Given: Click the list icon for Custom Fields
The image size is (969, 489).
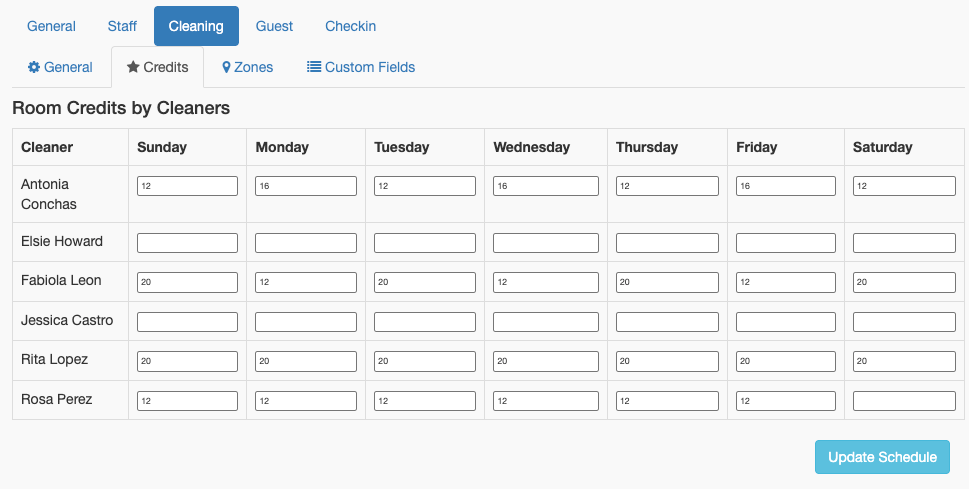Looking at the screenshot, I should pyautogui.click(x=314, y=67).
